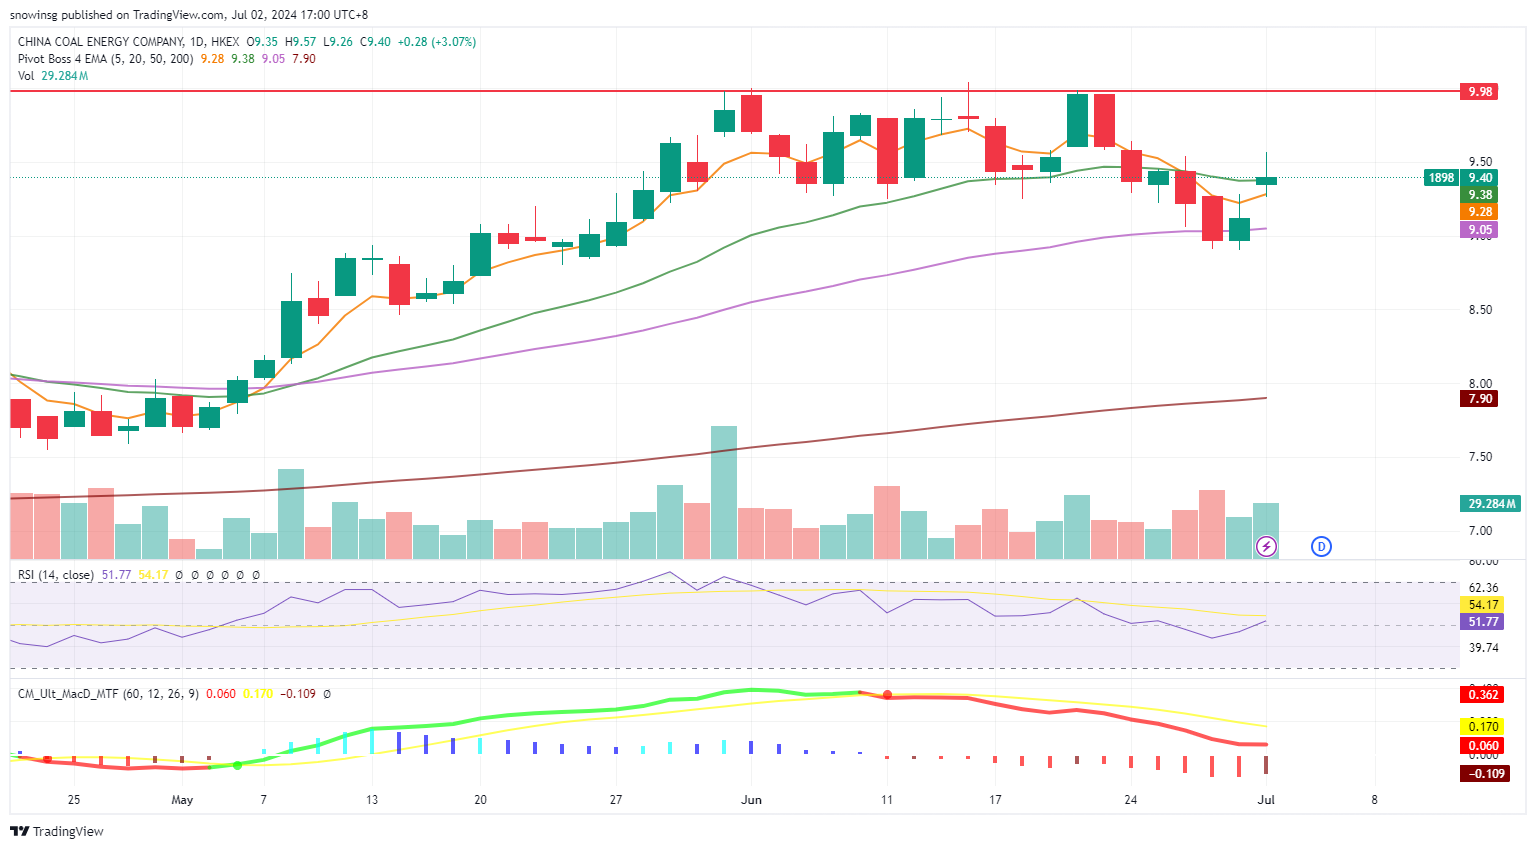Click the '20' date on time axis

[481, 800]
